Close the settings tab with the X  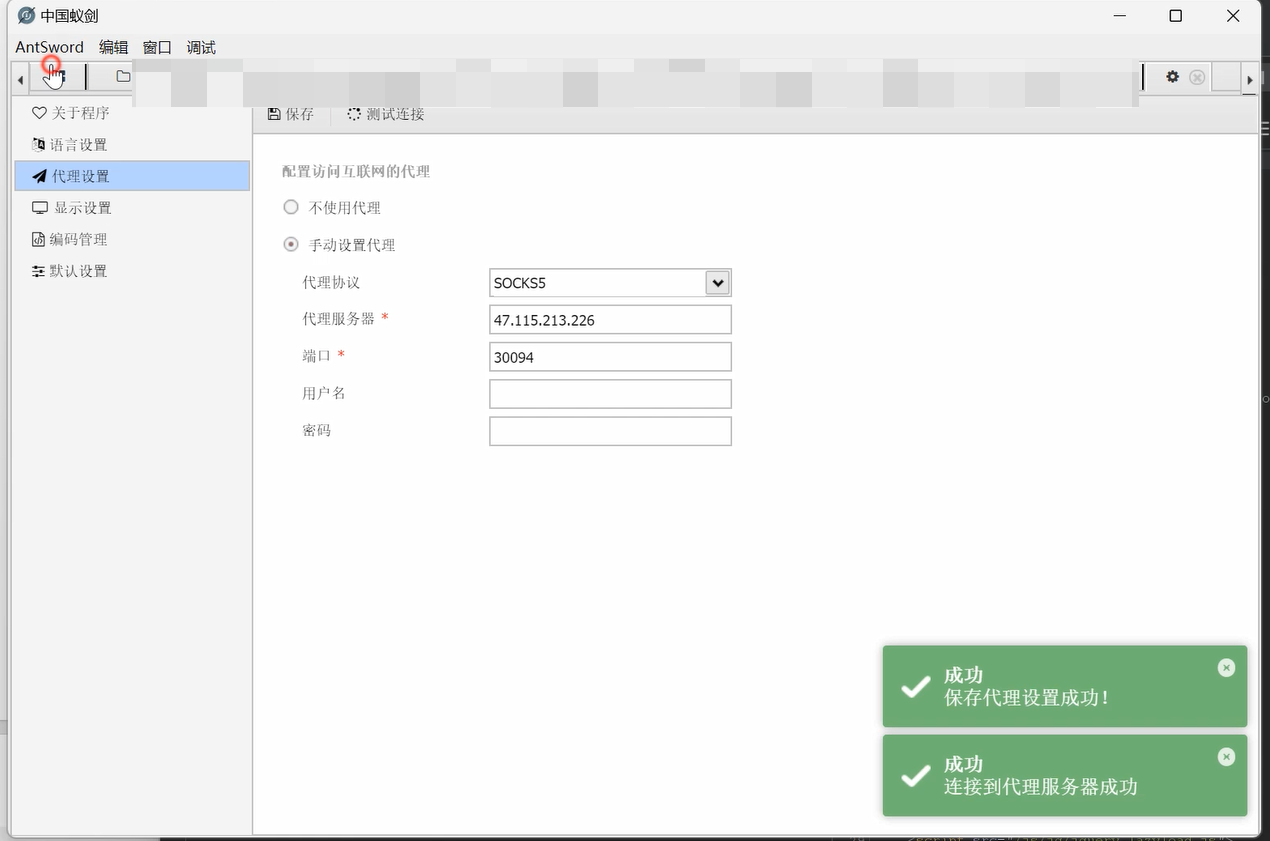pyautogui.click(x=1197, y=77)
